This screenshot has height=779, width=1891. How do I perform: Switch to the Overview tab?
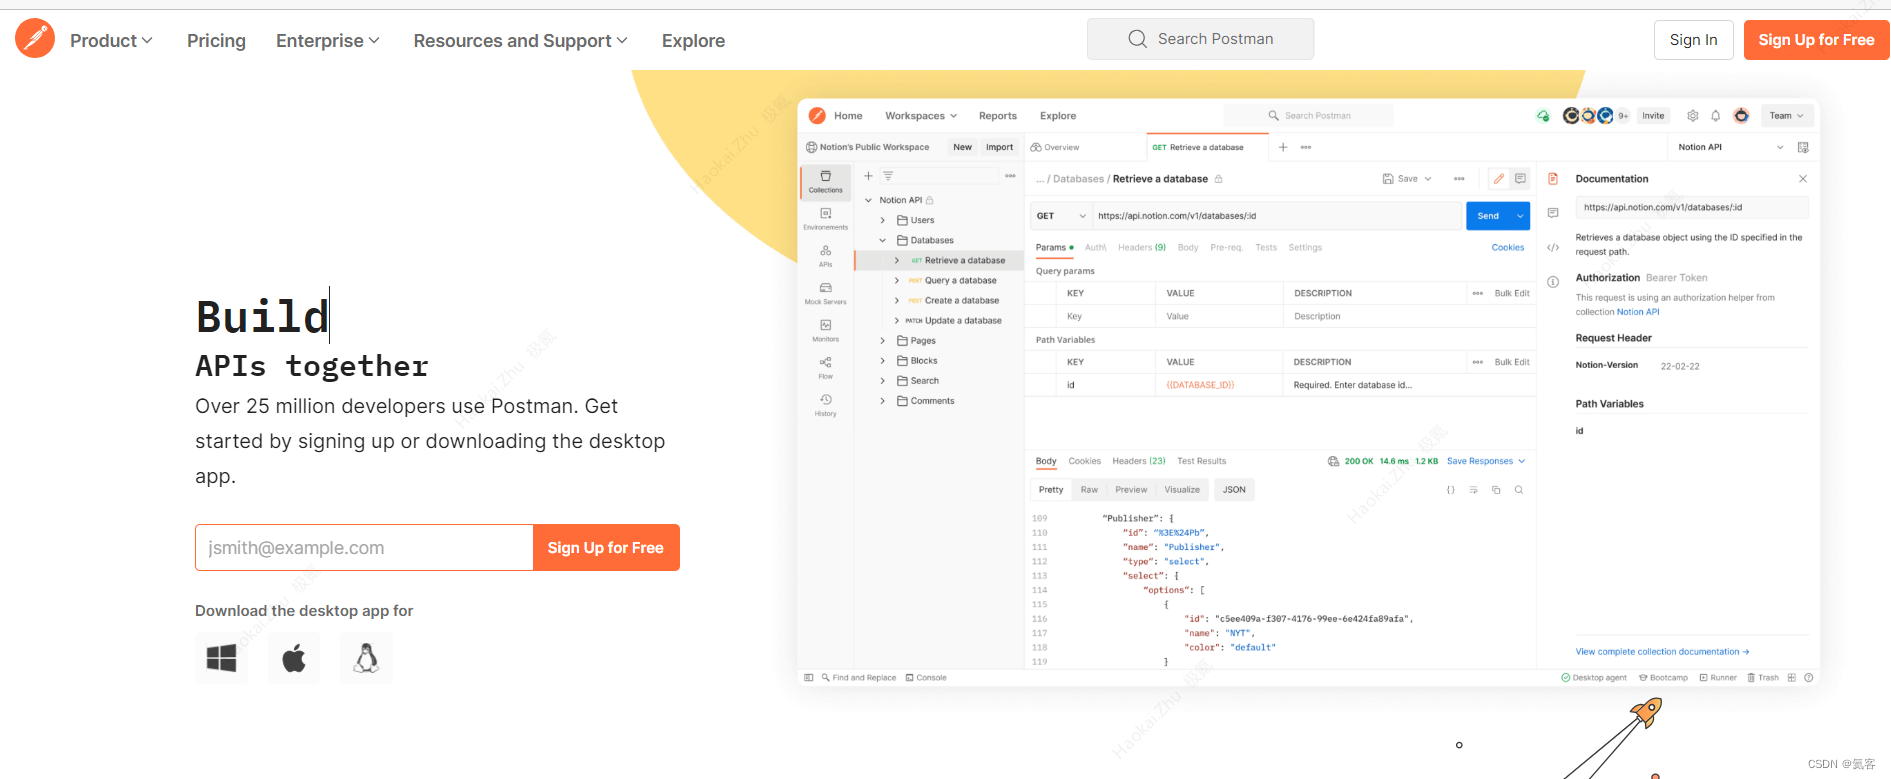pyautogui.click(x=1055, y=147)
